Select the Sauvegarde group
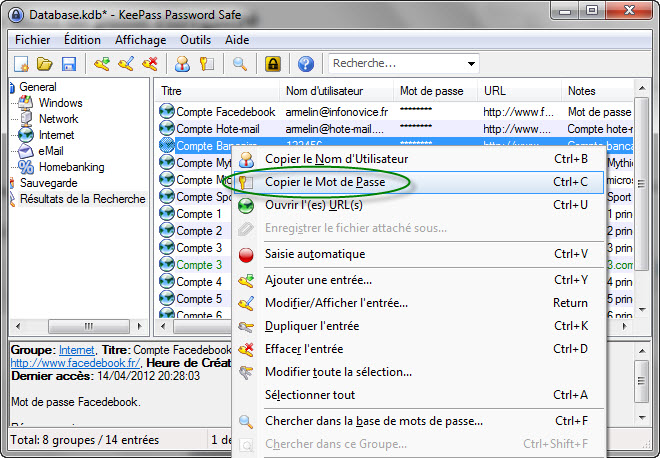Image resolution: width=660 pixels, height=458 pixels. pyautogui.click(x=49, y=183)
